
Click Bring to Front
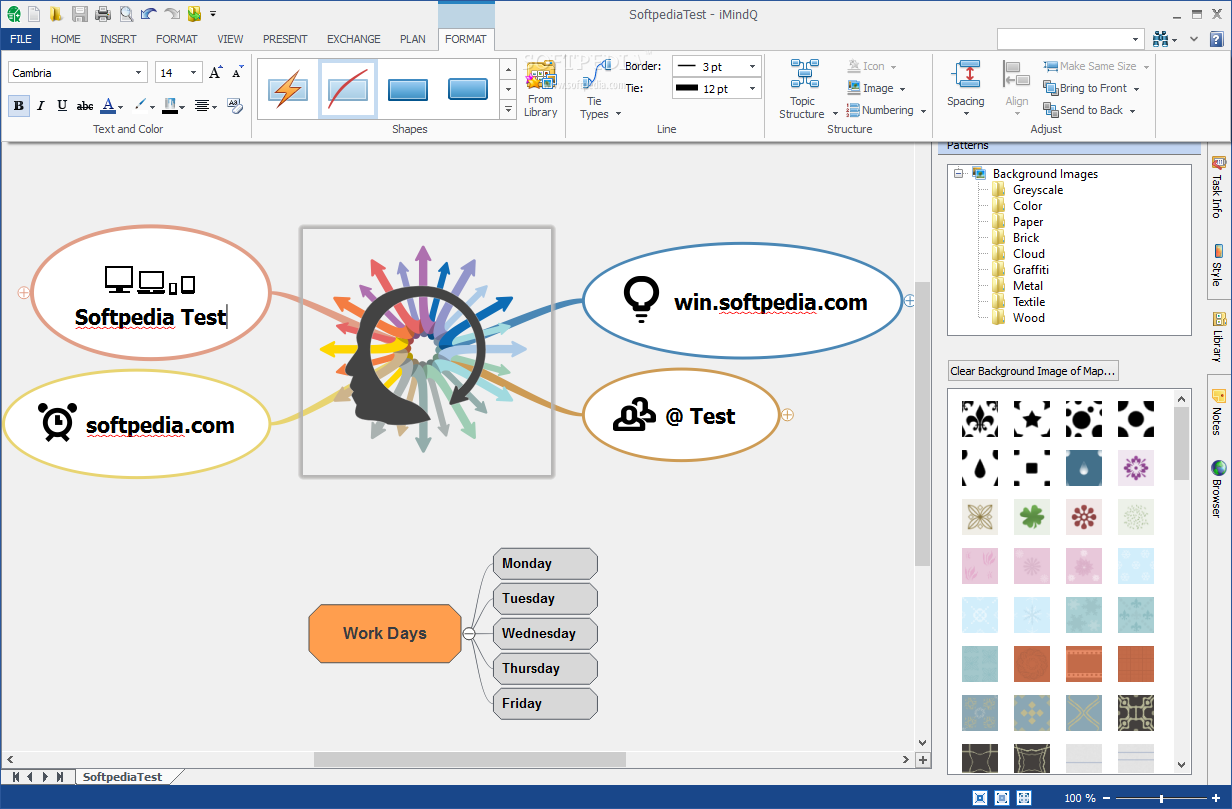point(1091,88)
